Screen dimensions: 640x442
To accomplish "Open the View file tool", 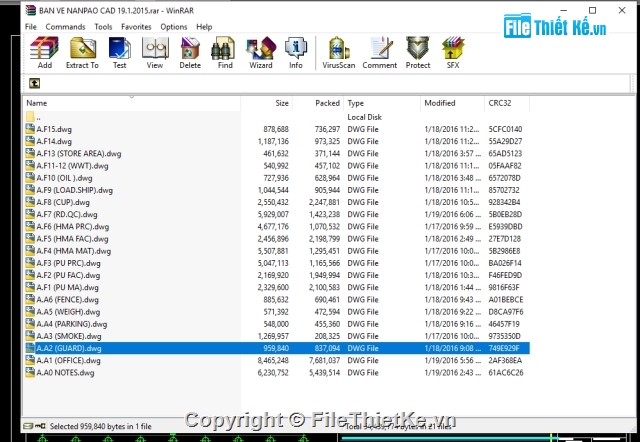I will (x=155, y=52).
